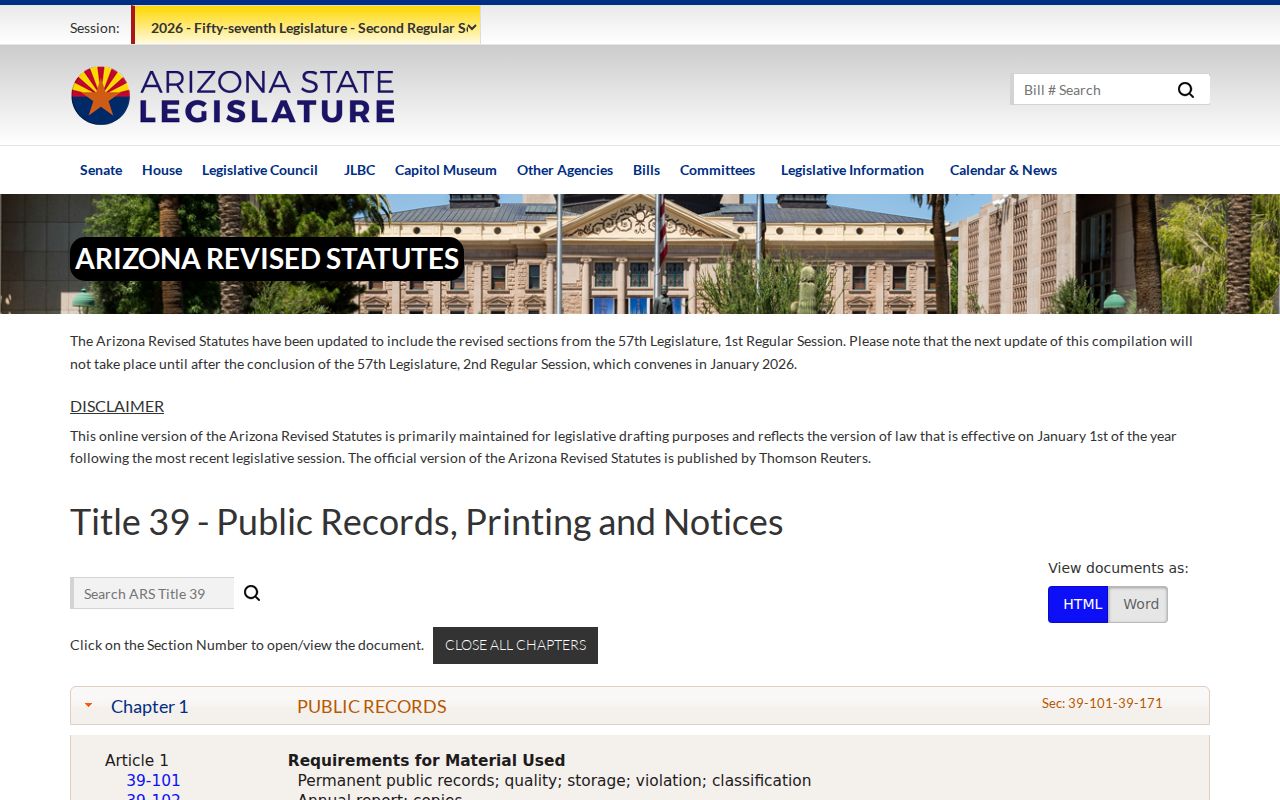Open the Other Agencies menu
This screenshot has width=1280, height=800.
(x=565, y=170)
